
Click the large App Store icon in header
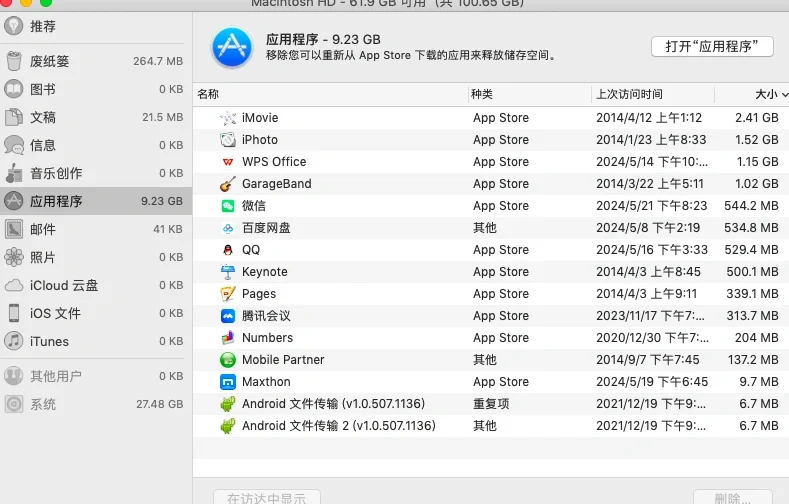point(232,47)
